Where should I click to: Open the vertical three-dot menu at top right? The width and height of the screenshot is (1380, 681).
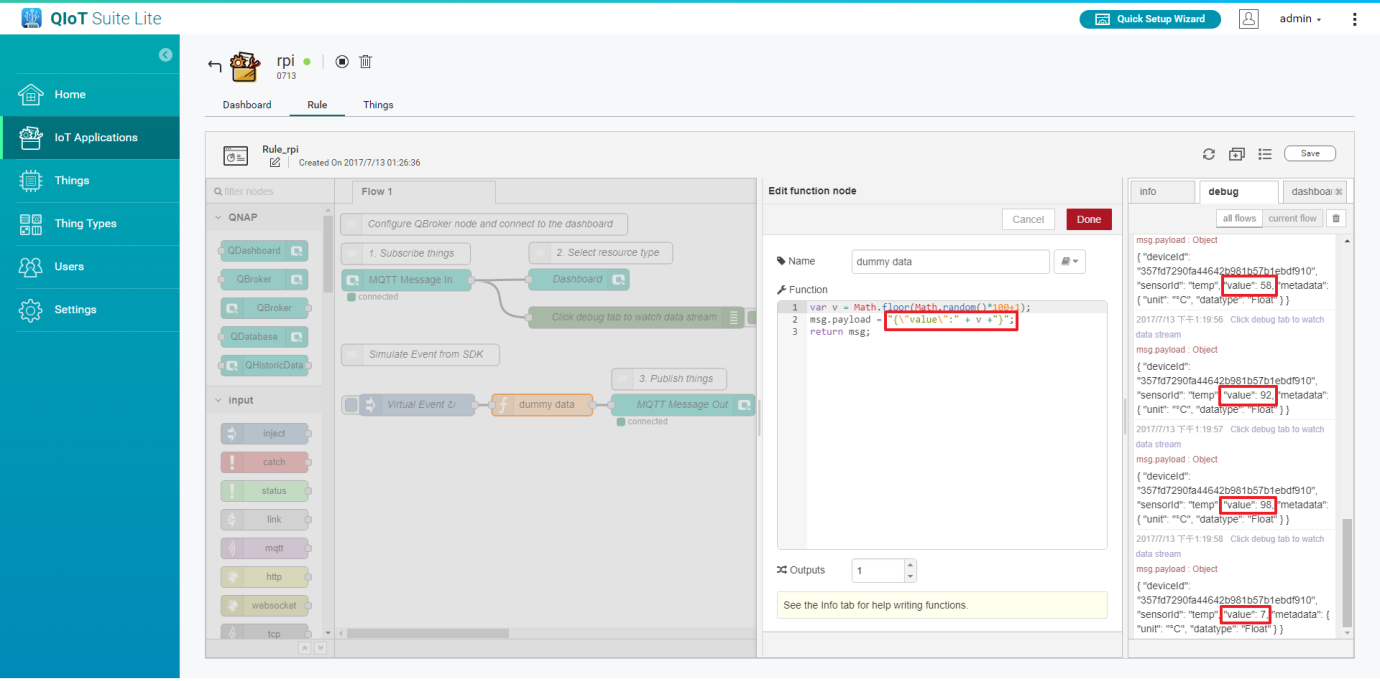pos(1355,19)
